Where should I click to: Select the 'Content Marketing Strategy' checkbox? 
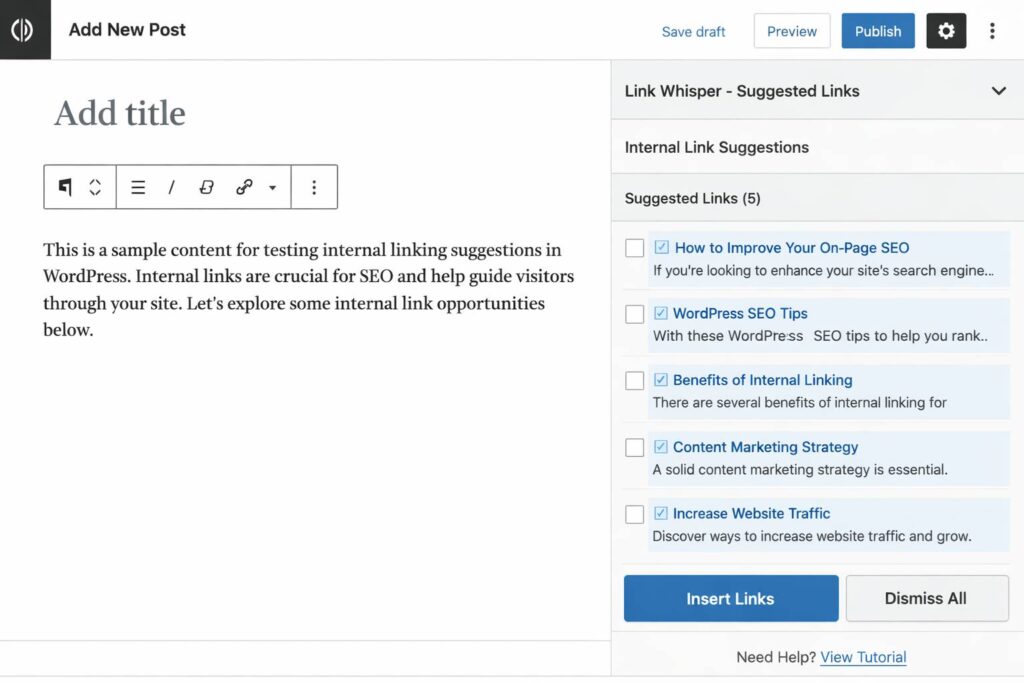634,447
